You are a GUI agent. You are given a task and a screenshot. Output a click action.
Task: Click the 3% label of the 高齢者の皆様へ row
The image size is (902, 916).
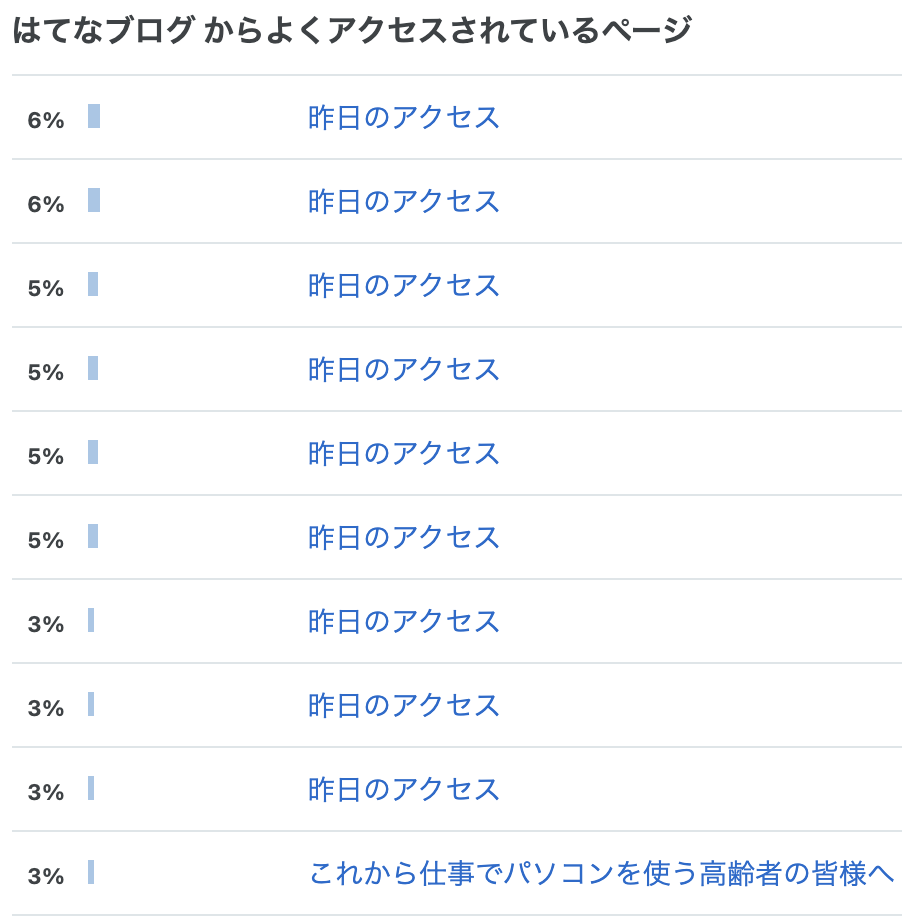(46, 876)
